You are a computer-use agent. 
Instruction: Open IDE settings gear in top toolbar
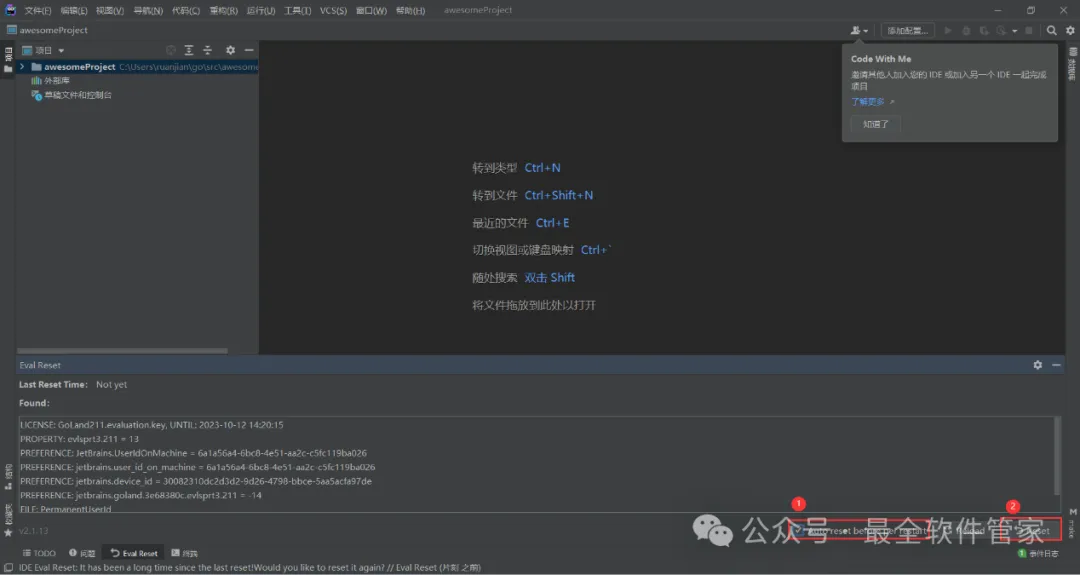tap(1070, 30)
